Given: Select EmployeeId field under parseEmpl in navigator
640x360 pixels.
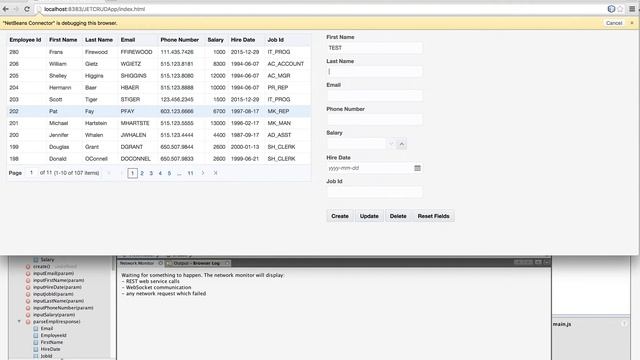Looking at the screenshot, I should 53,335.
